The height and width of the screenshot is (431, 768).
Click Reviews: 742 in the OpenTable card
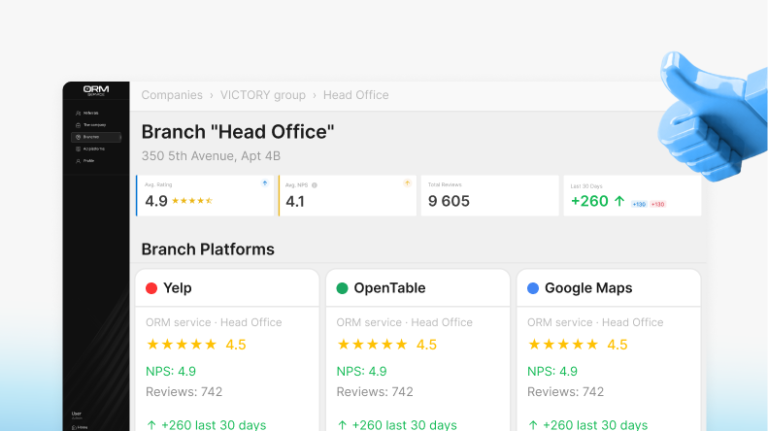375,392
